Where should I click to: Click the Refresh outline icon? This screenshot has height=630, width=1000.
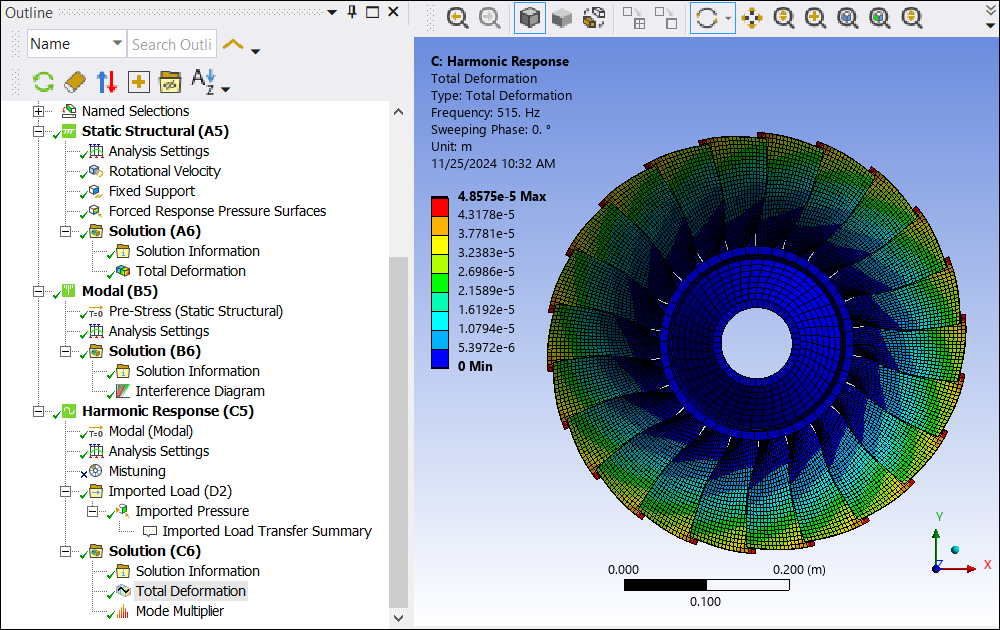43,82
